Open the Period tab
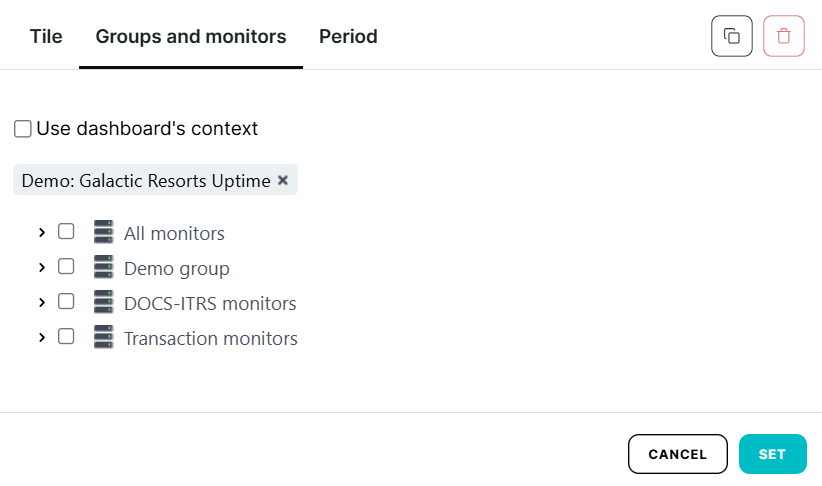 pos(348,37)
